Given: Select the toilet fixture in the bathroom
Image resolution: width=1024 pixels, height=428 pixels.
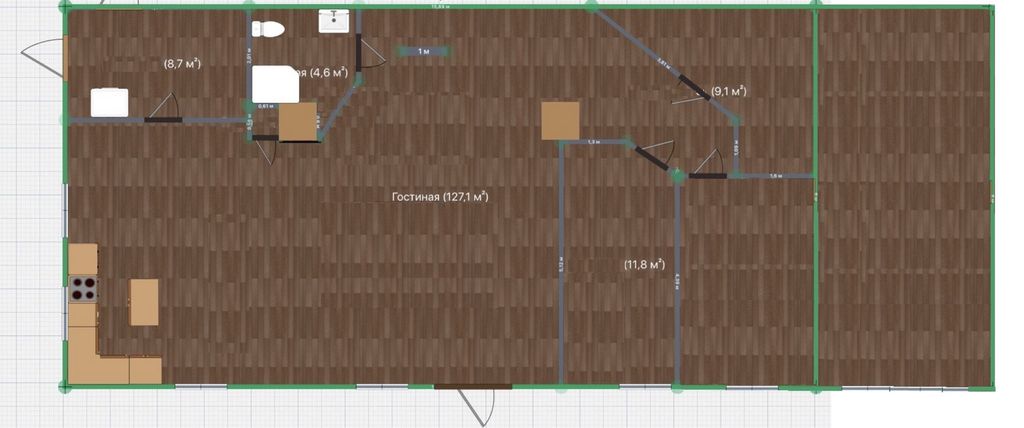Looking at the screenshot, I should (268, 29).
